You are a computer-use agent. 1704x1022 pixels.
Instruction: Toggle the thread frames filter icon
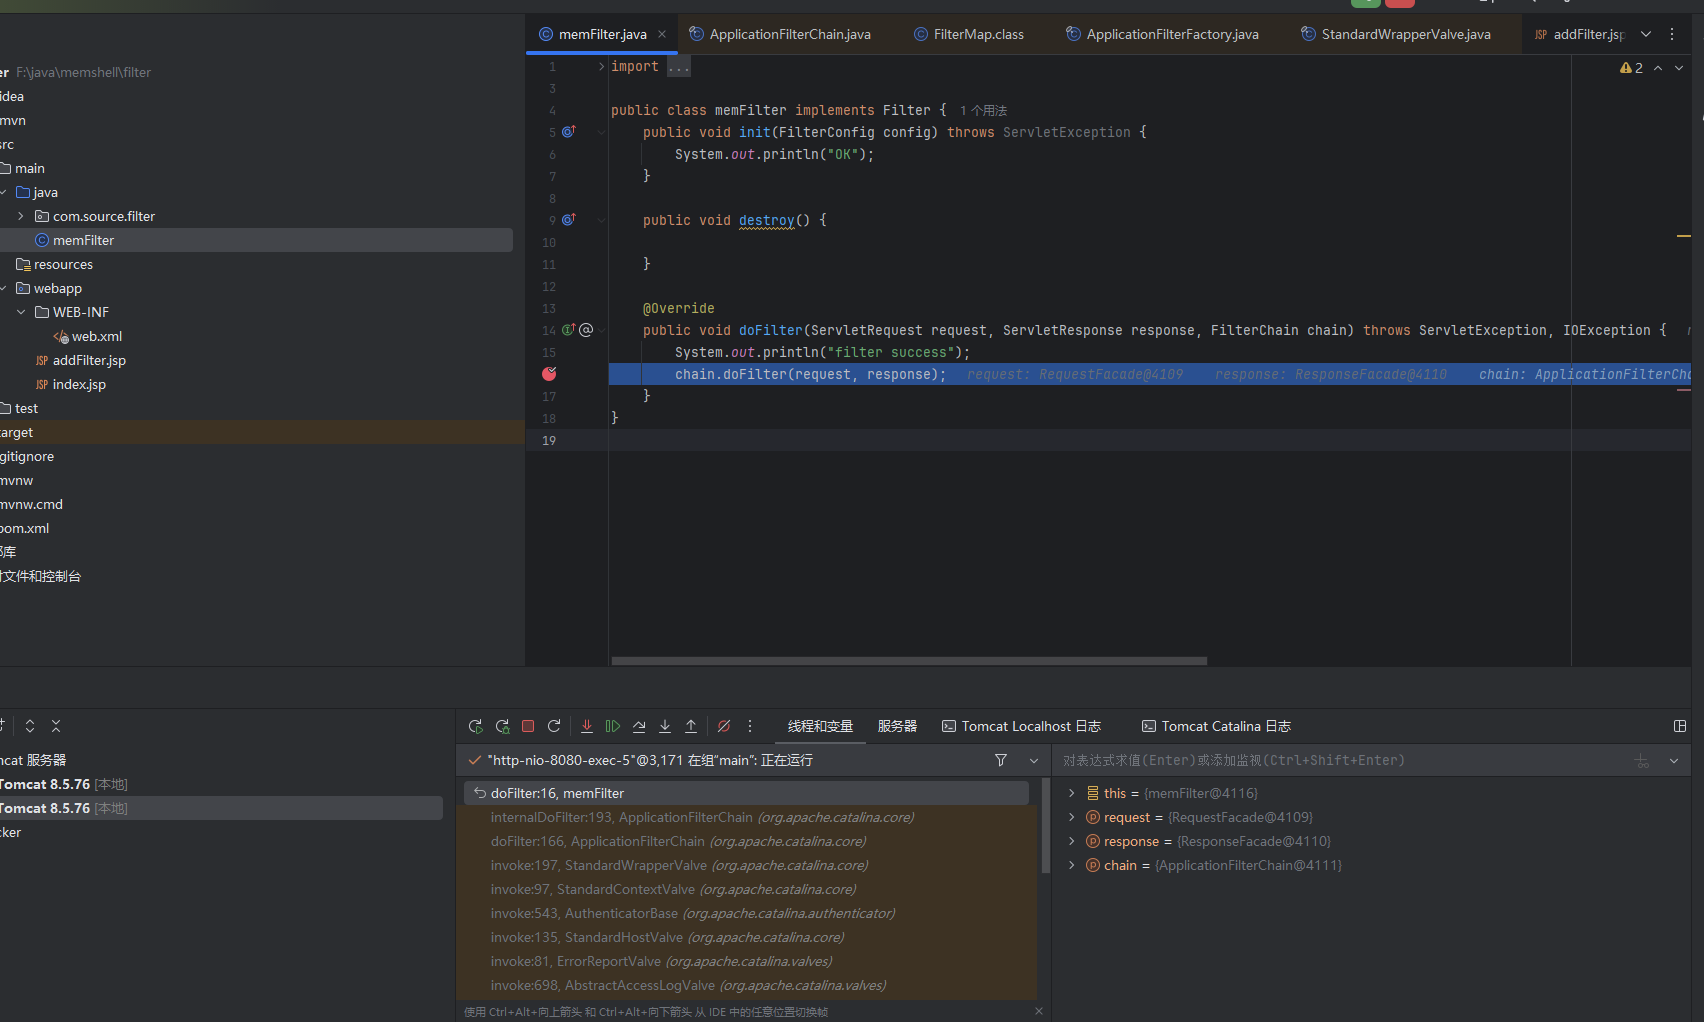pos(1001,761)
